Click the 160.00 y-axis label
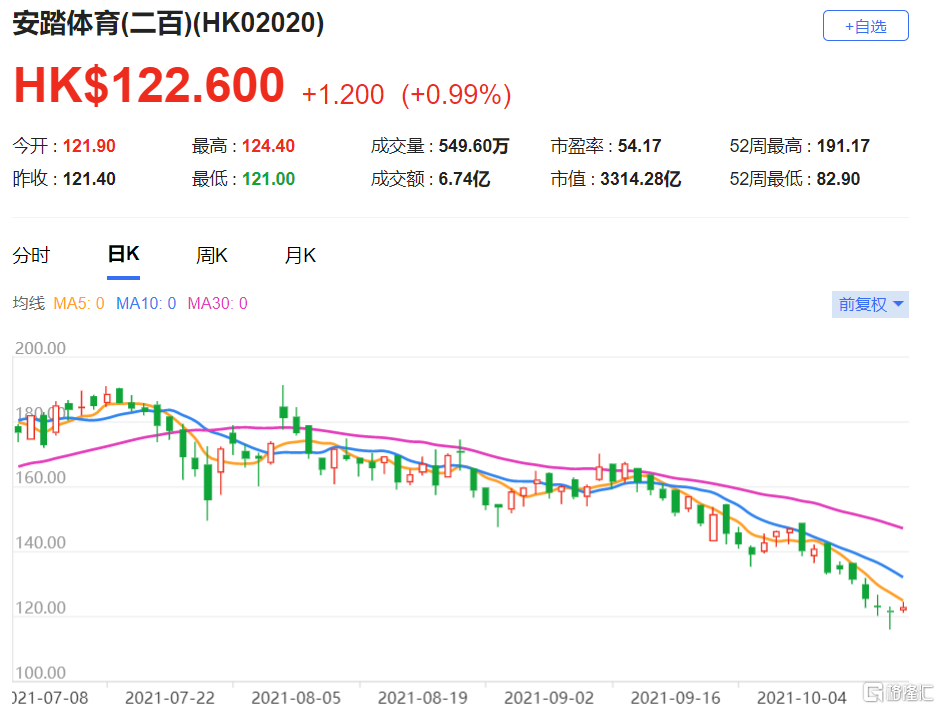This screenshot has height=710, width=941. 40,477
